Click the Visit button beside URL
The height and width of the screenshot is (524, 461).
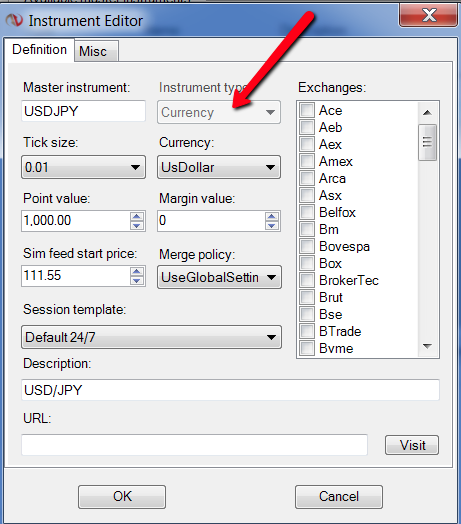click(412, 445)
